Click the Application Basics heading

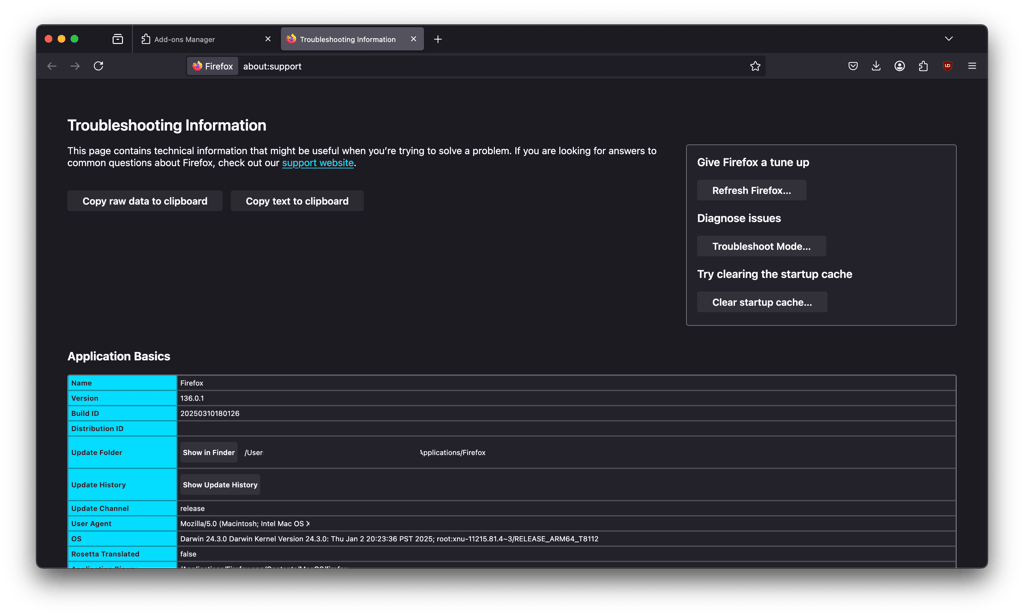(119, 356)
